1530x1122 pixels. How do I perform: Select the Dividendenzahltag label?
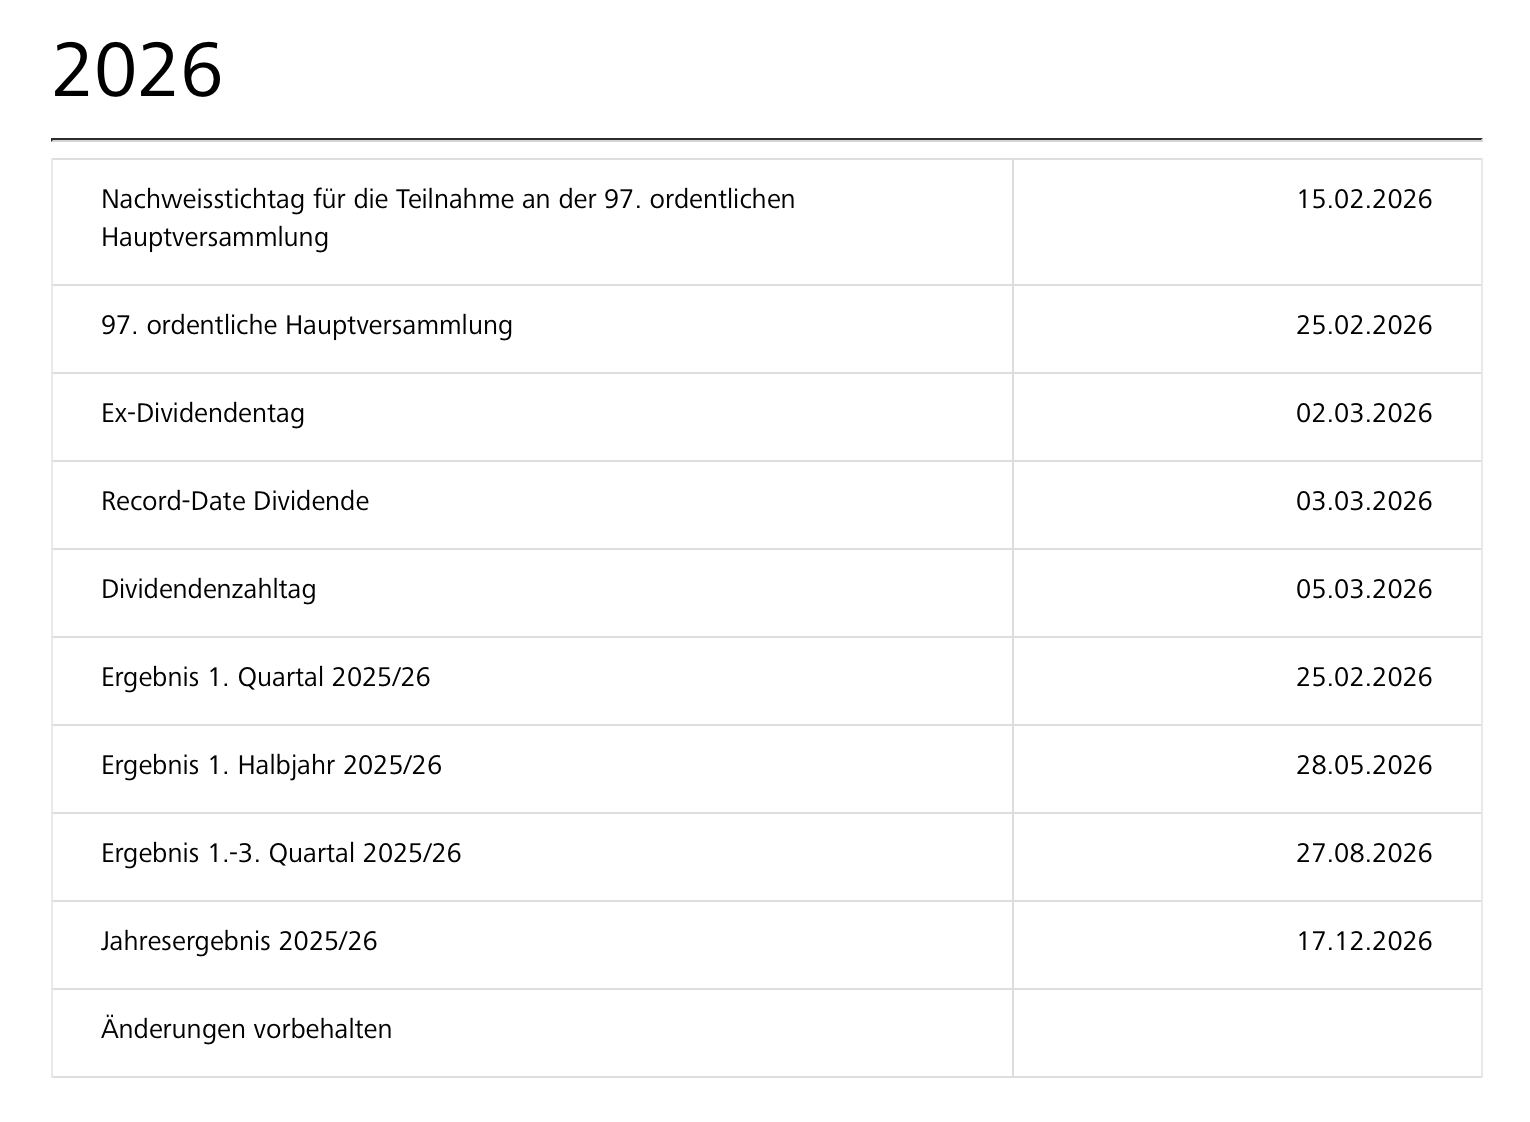point(208,589)
